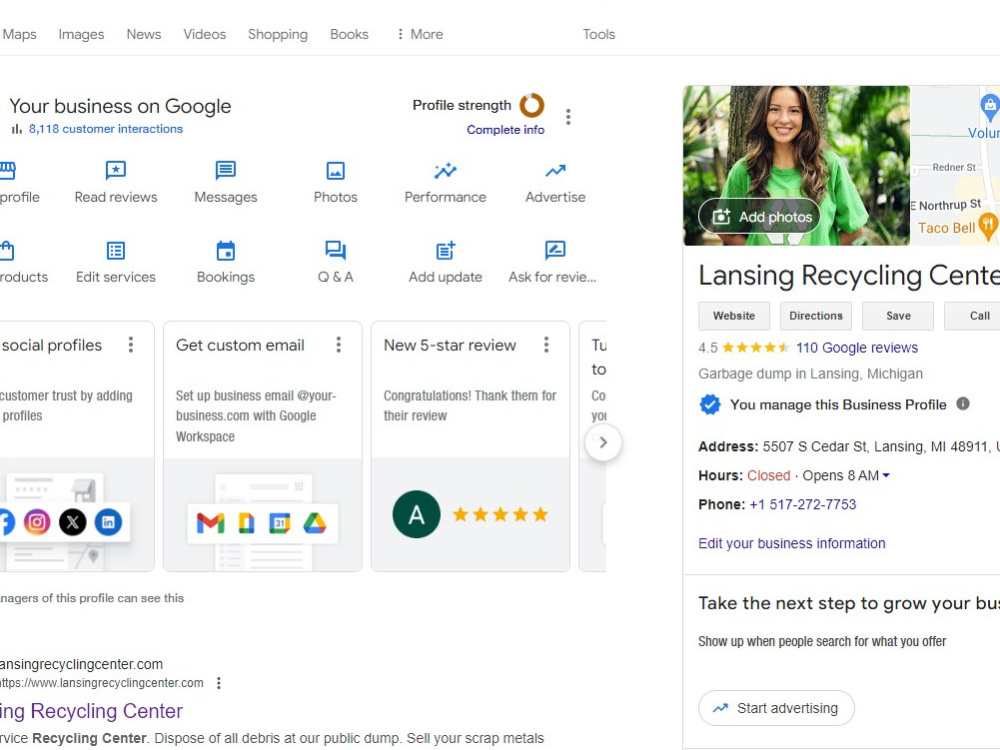Screen dimensions: 1000x750
Task: Click the Gmail icon in email card
Action: pos(210,524)
